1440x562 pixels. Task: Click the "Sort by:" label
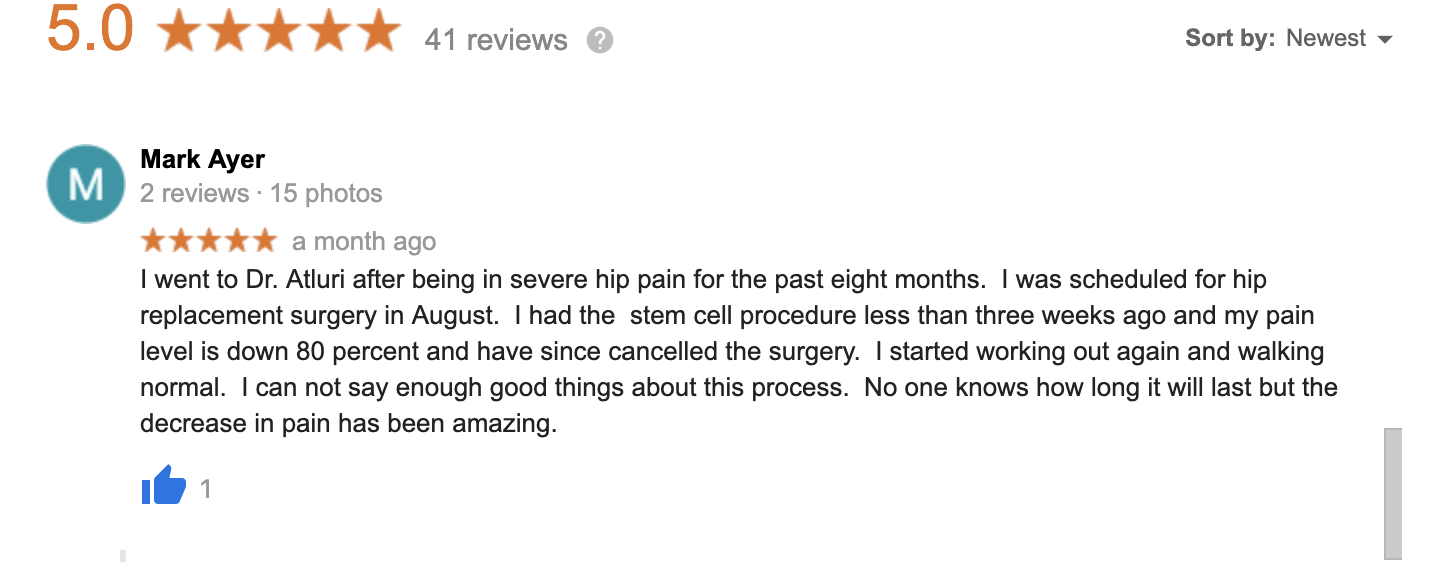point(1230,38)
